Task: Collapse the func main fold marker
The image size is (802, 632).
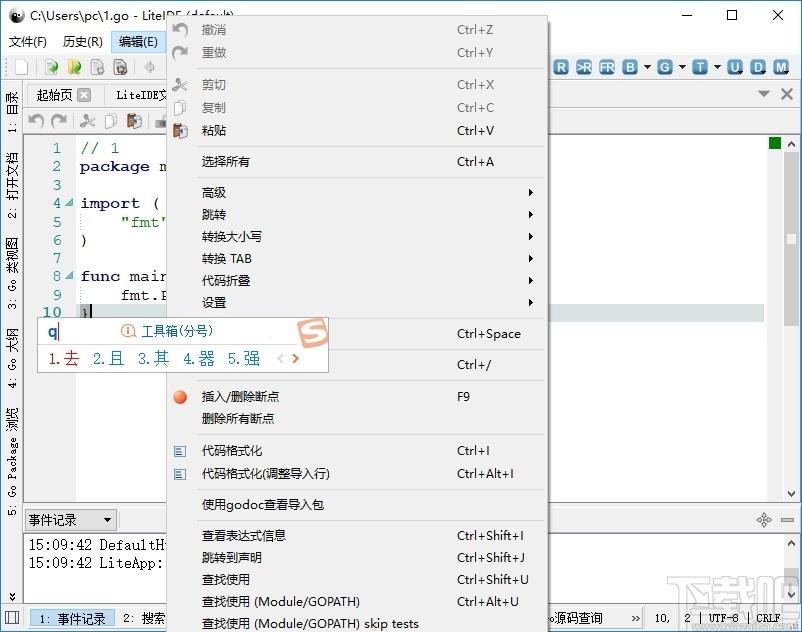Action: [x=70, y=276]
